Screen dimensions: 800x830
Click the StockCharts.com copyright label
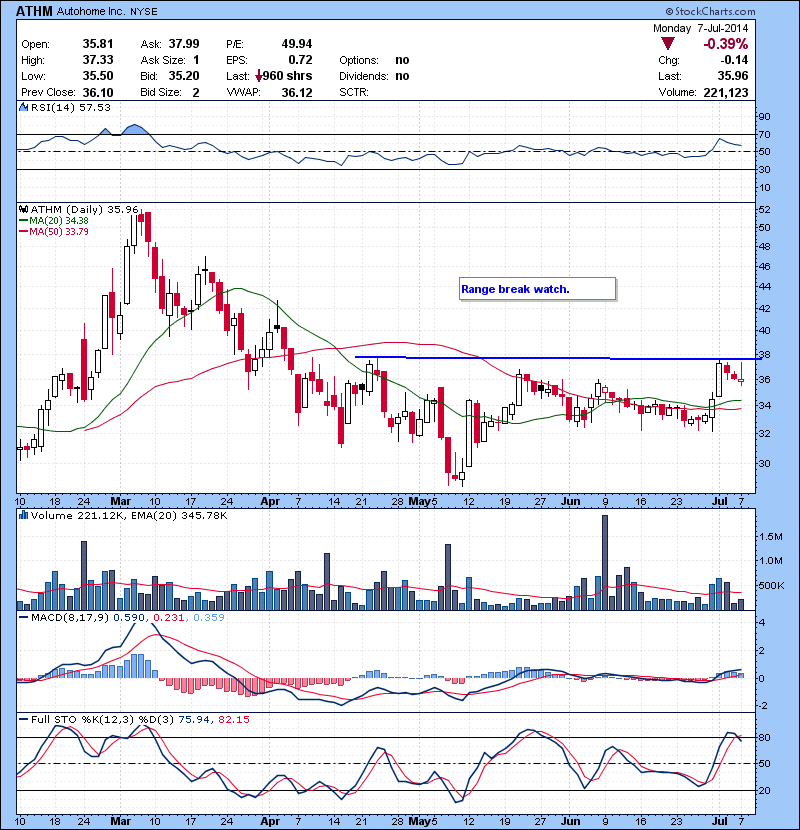coord(710,11)
